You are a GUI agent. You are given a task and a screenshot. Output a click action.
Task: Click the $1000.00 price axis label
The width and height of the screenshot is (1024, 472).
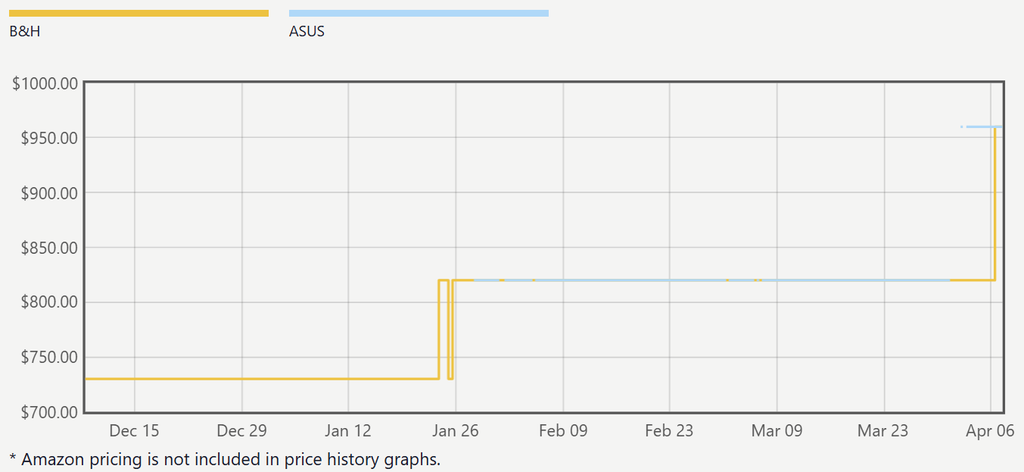(x=45, y=84)
